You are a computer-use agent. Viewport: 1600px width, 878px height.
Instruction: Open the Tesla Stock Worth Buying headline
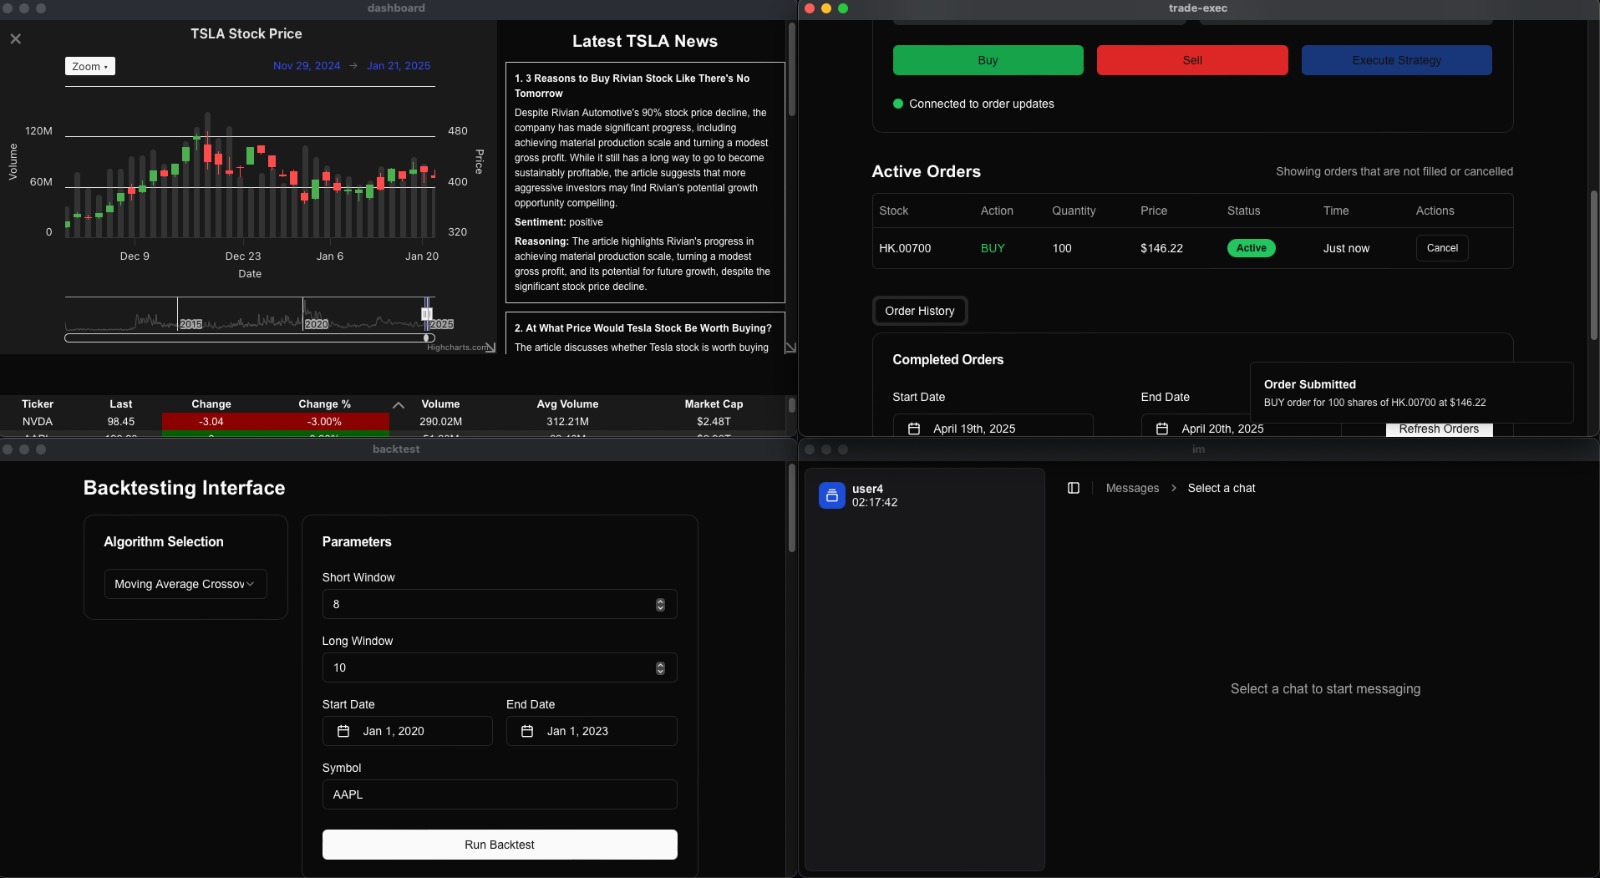point(643,328)
